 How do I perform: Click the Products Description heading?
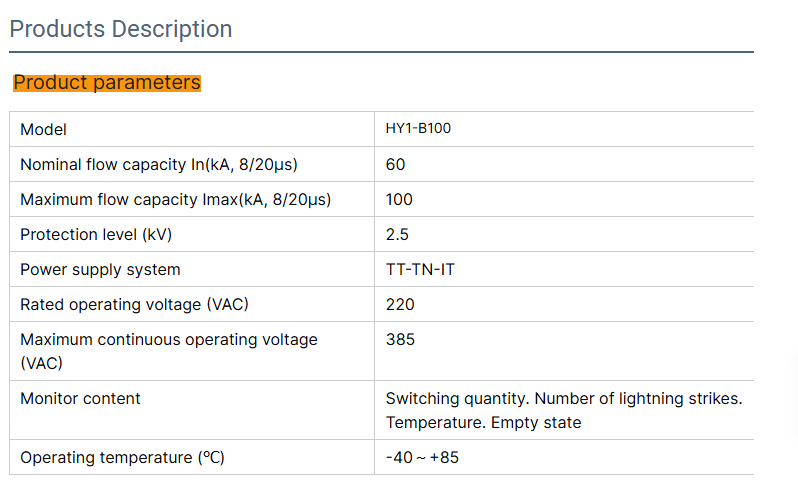[x=121, y=29]
